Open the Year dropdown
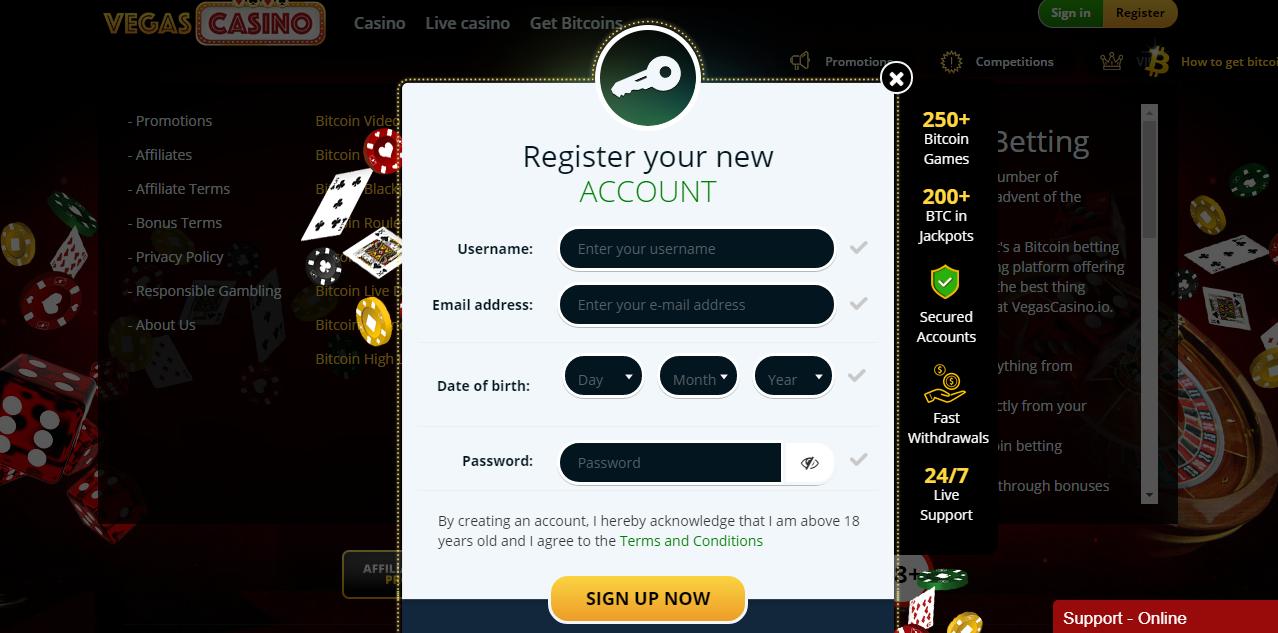Viewport: 1278px width, 633px height. [x=793, y=377]
